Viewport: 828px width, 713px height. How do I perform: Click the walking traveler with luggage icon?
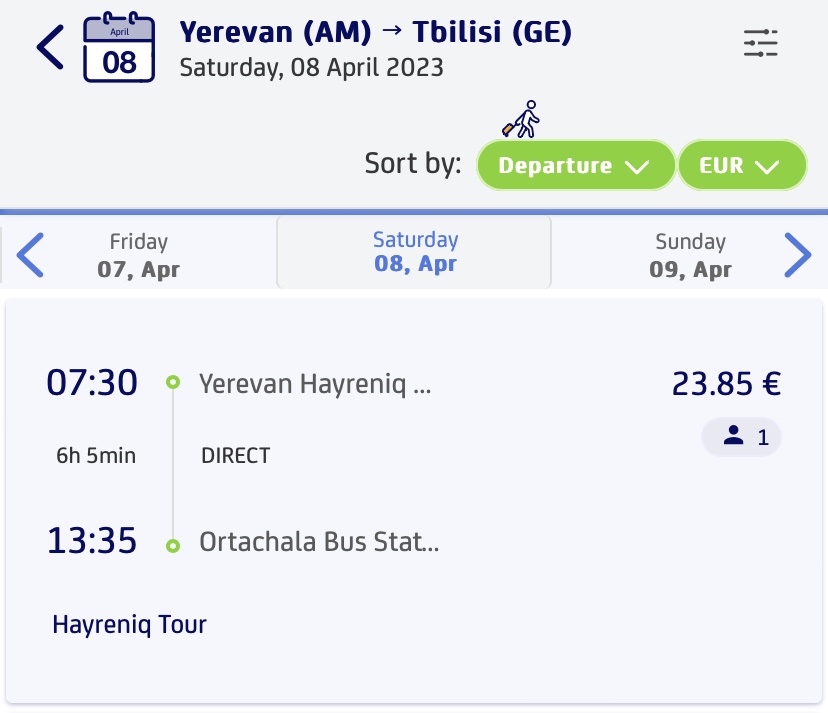(521, 119)
